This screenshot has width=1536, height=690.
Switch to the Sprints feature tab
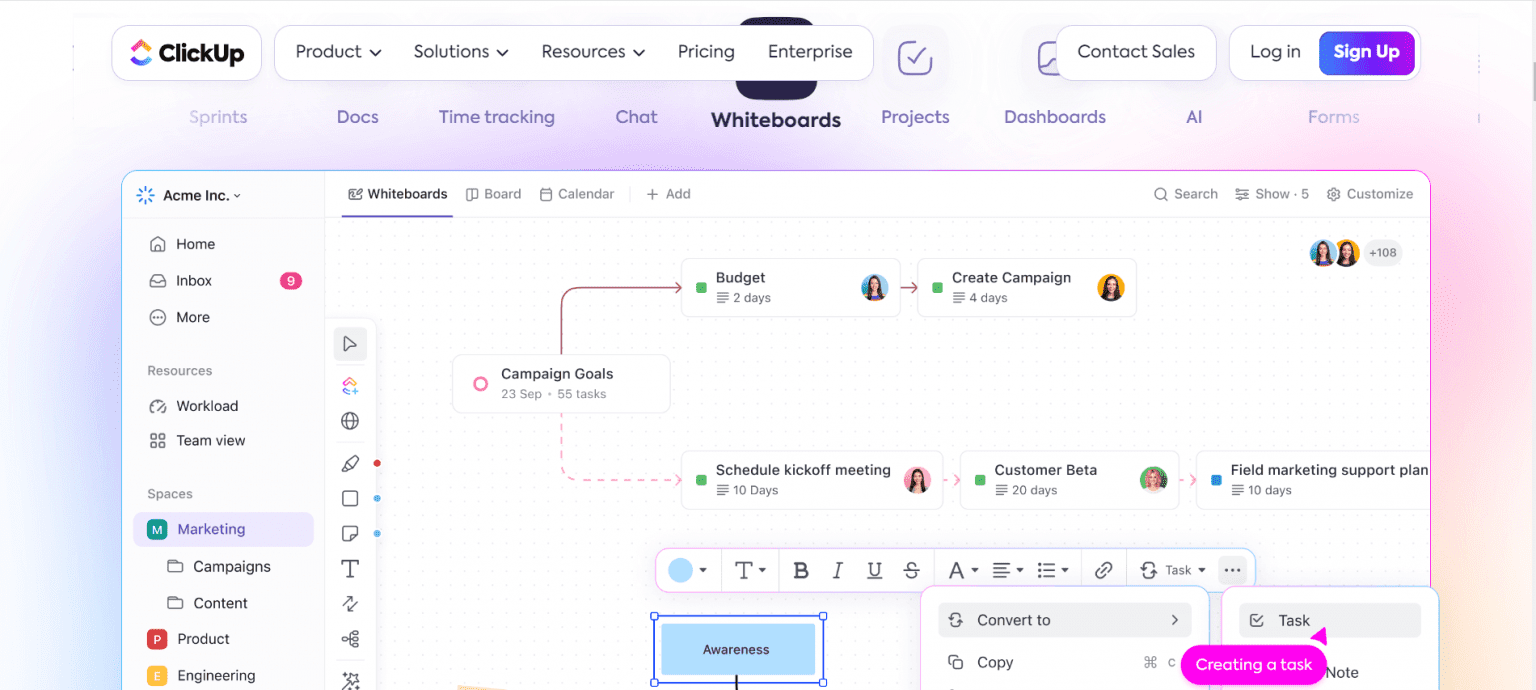pyautogui.click(x=218, y=117)
